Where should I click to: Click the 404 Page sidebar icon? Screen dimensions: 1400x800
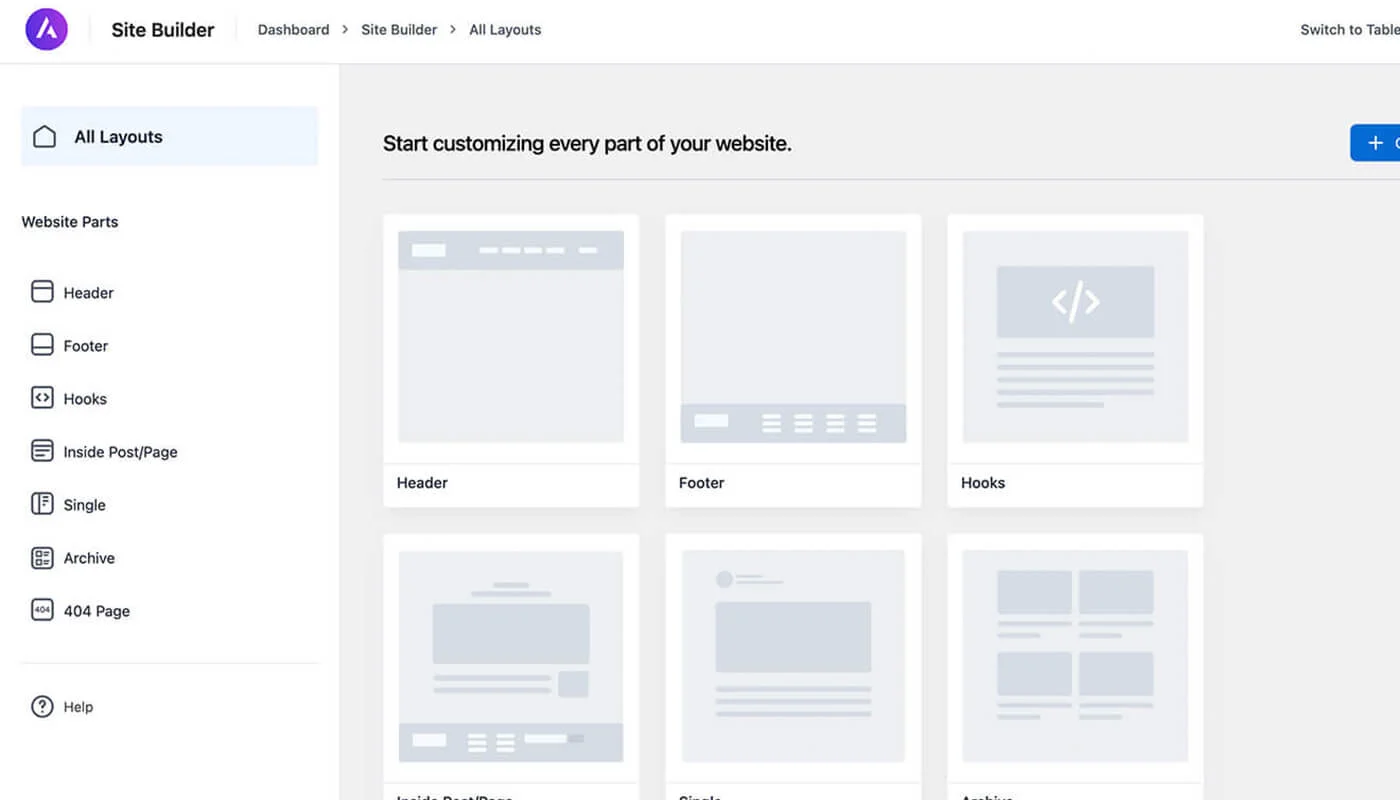click(x=42, y=610)
